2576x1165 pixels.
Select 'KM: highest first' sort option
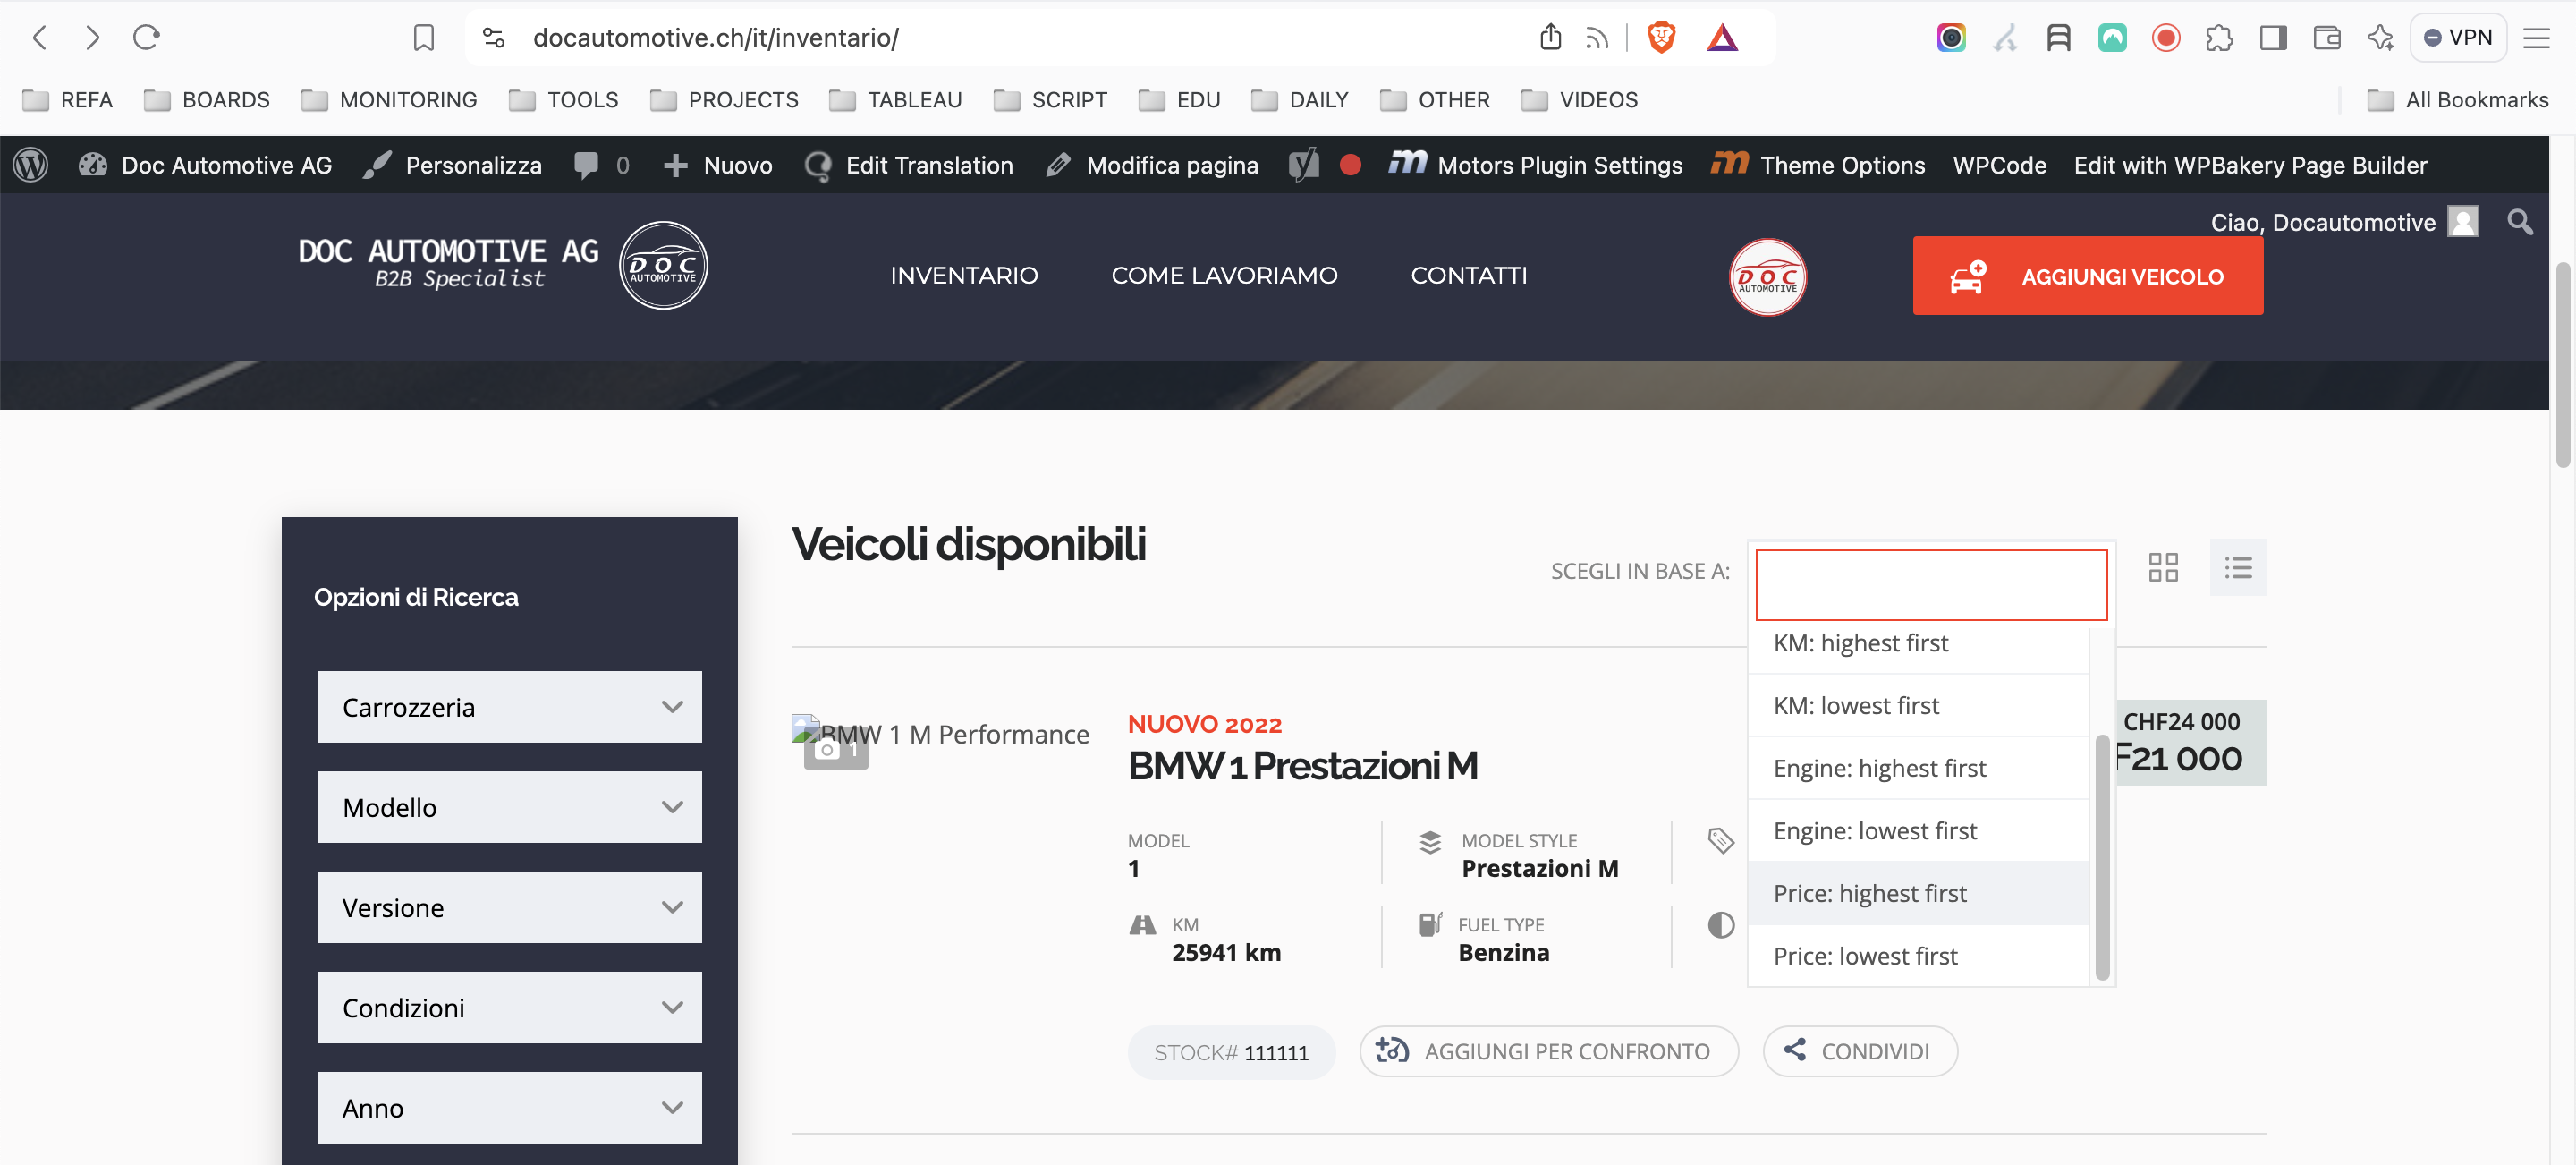click(x=1918, y=643)
